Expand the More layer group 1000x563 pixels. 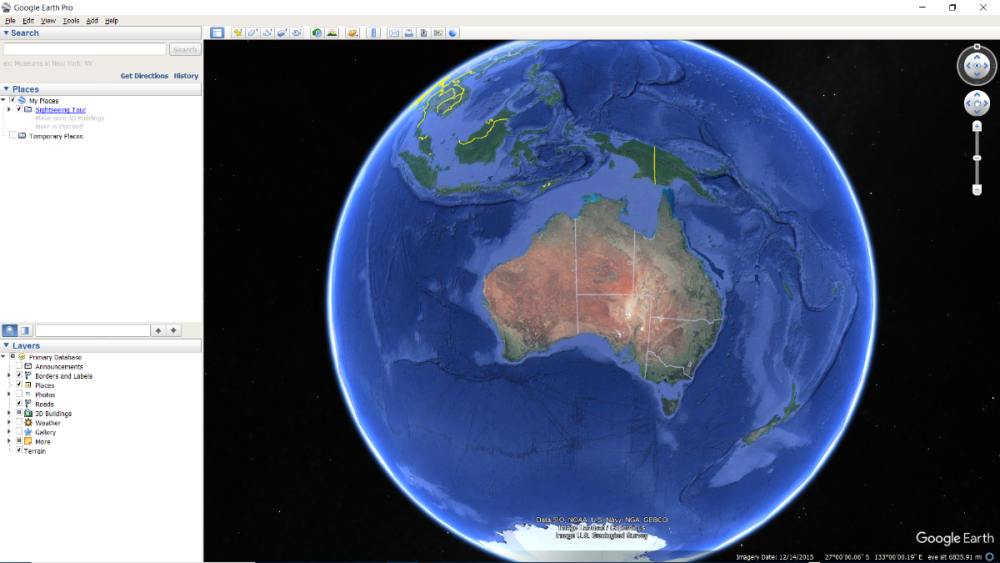click(9, 441)
